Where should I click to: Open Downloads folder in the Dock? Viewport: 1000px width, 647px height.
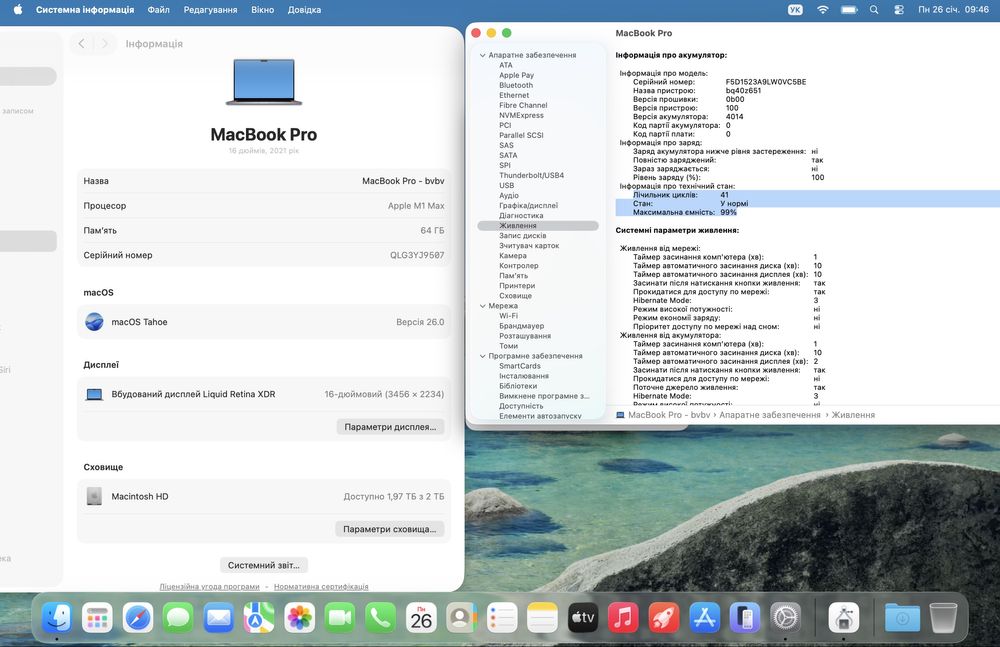click(x=902, y=618)
